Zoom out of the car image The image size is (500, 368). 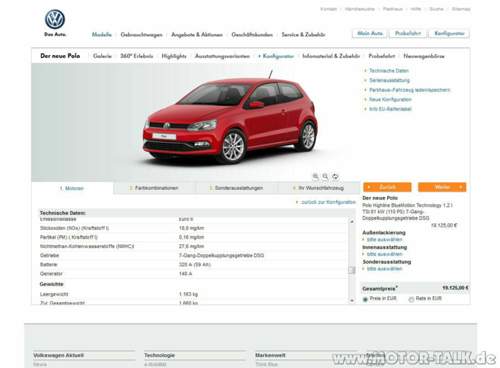[x=325, y=176]
